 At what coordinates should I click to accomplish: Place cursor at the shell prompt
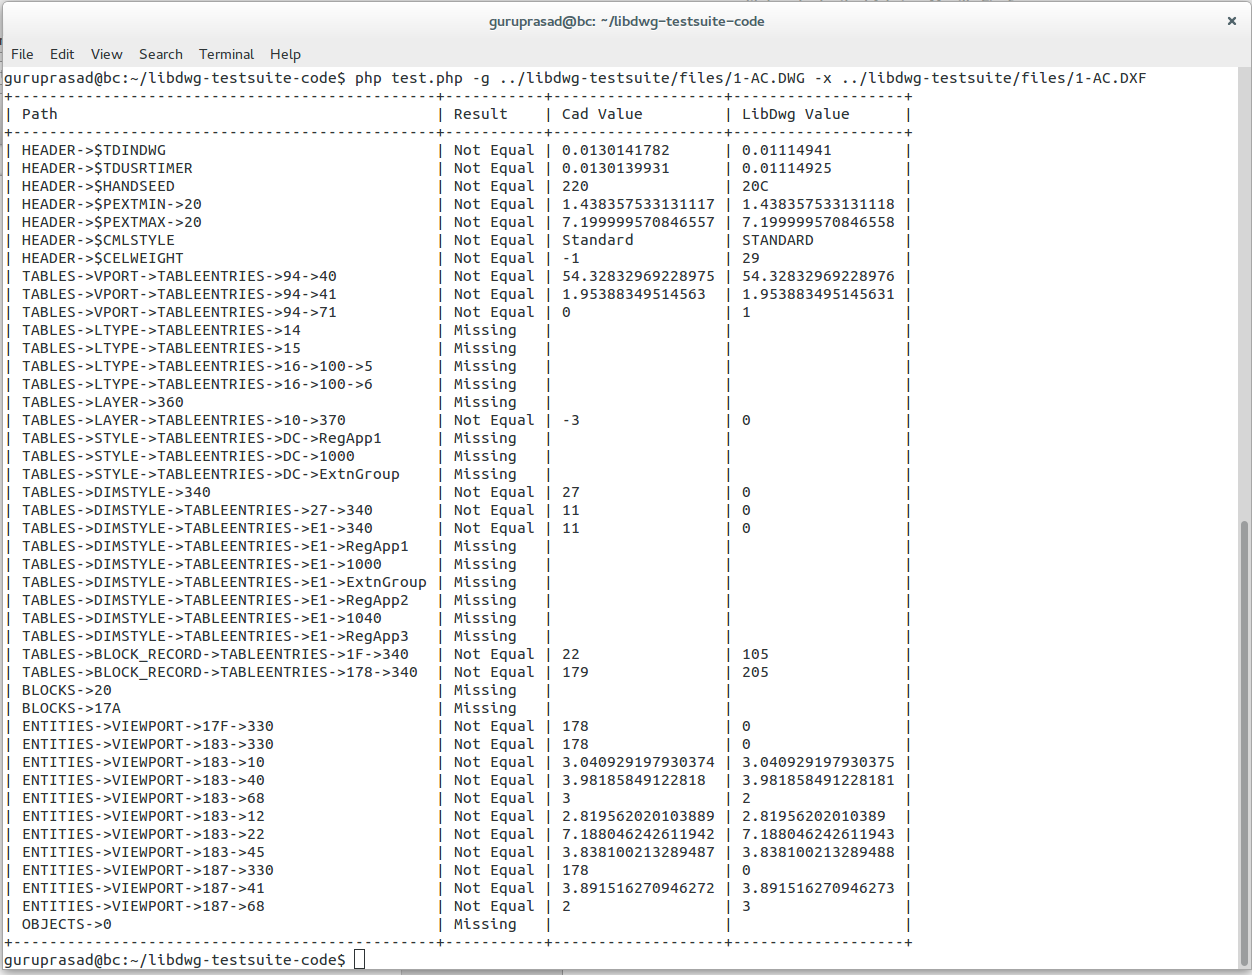click(360, 958)
